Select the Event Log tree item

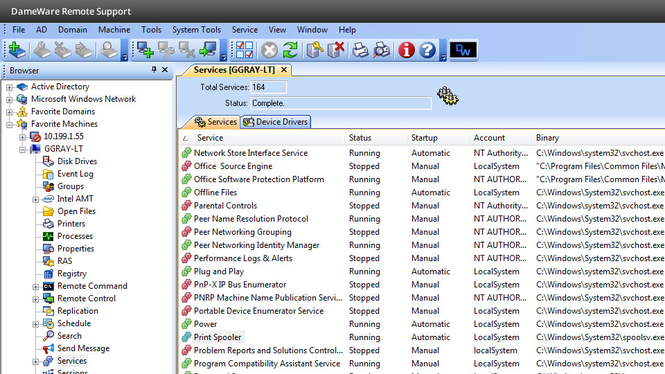[x=75, y=174]
